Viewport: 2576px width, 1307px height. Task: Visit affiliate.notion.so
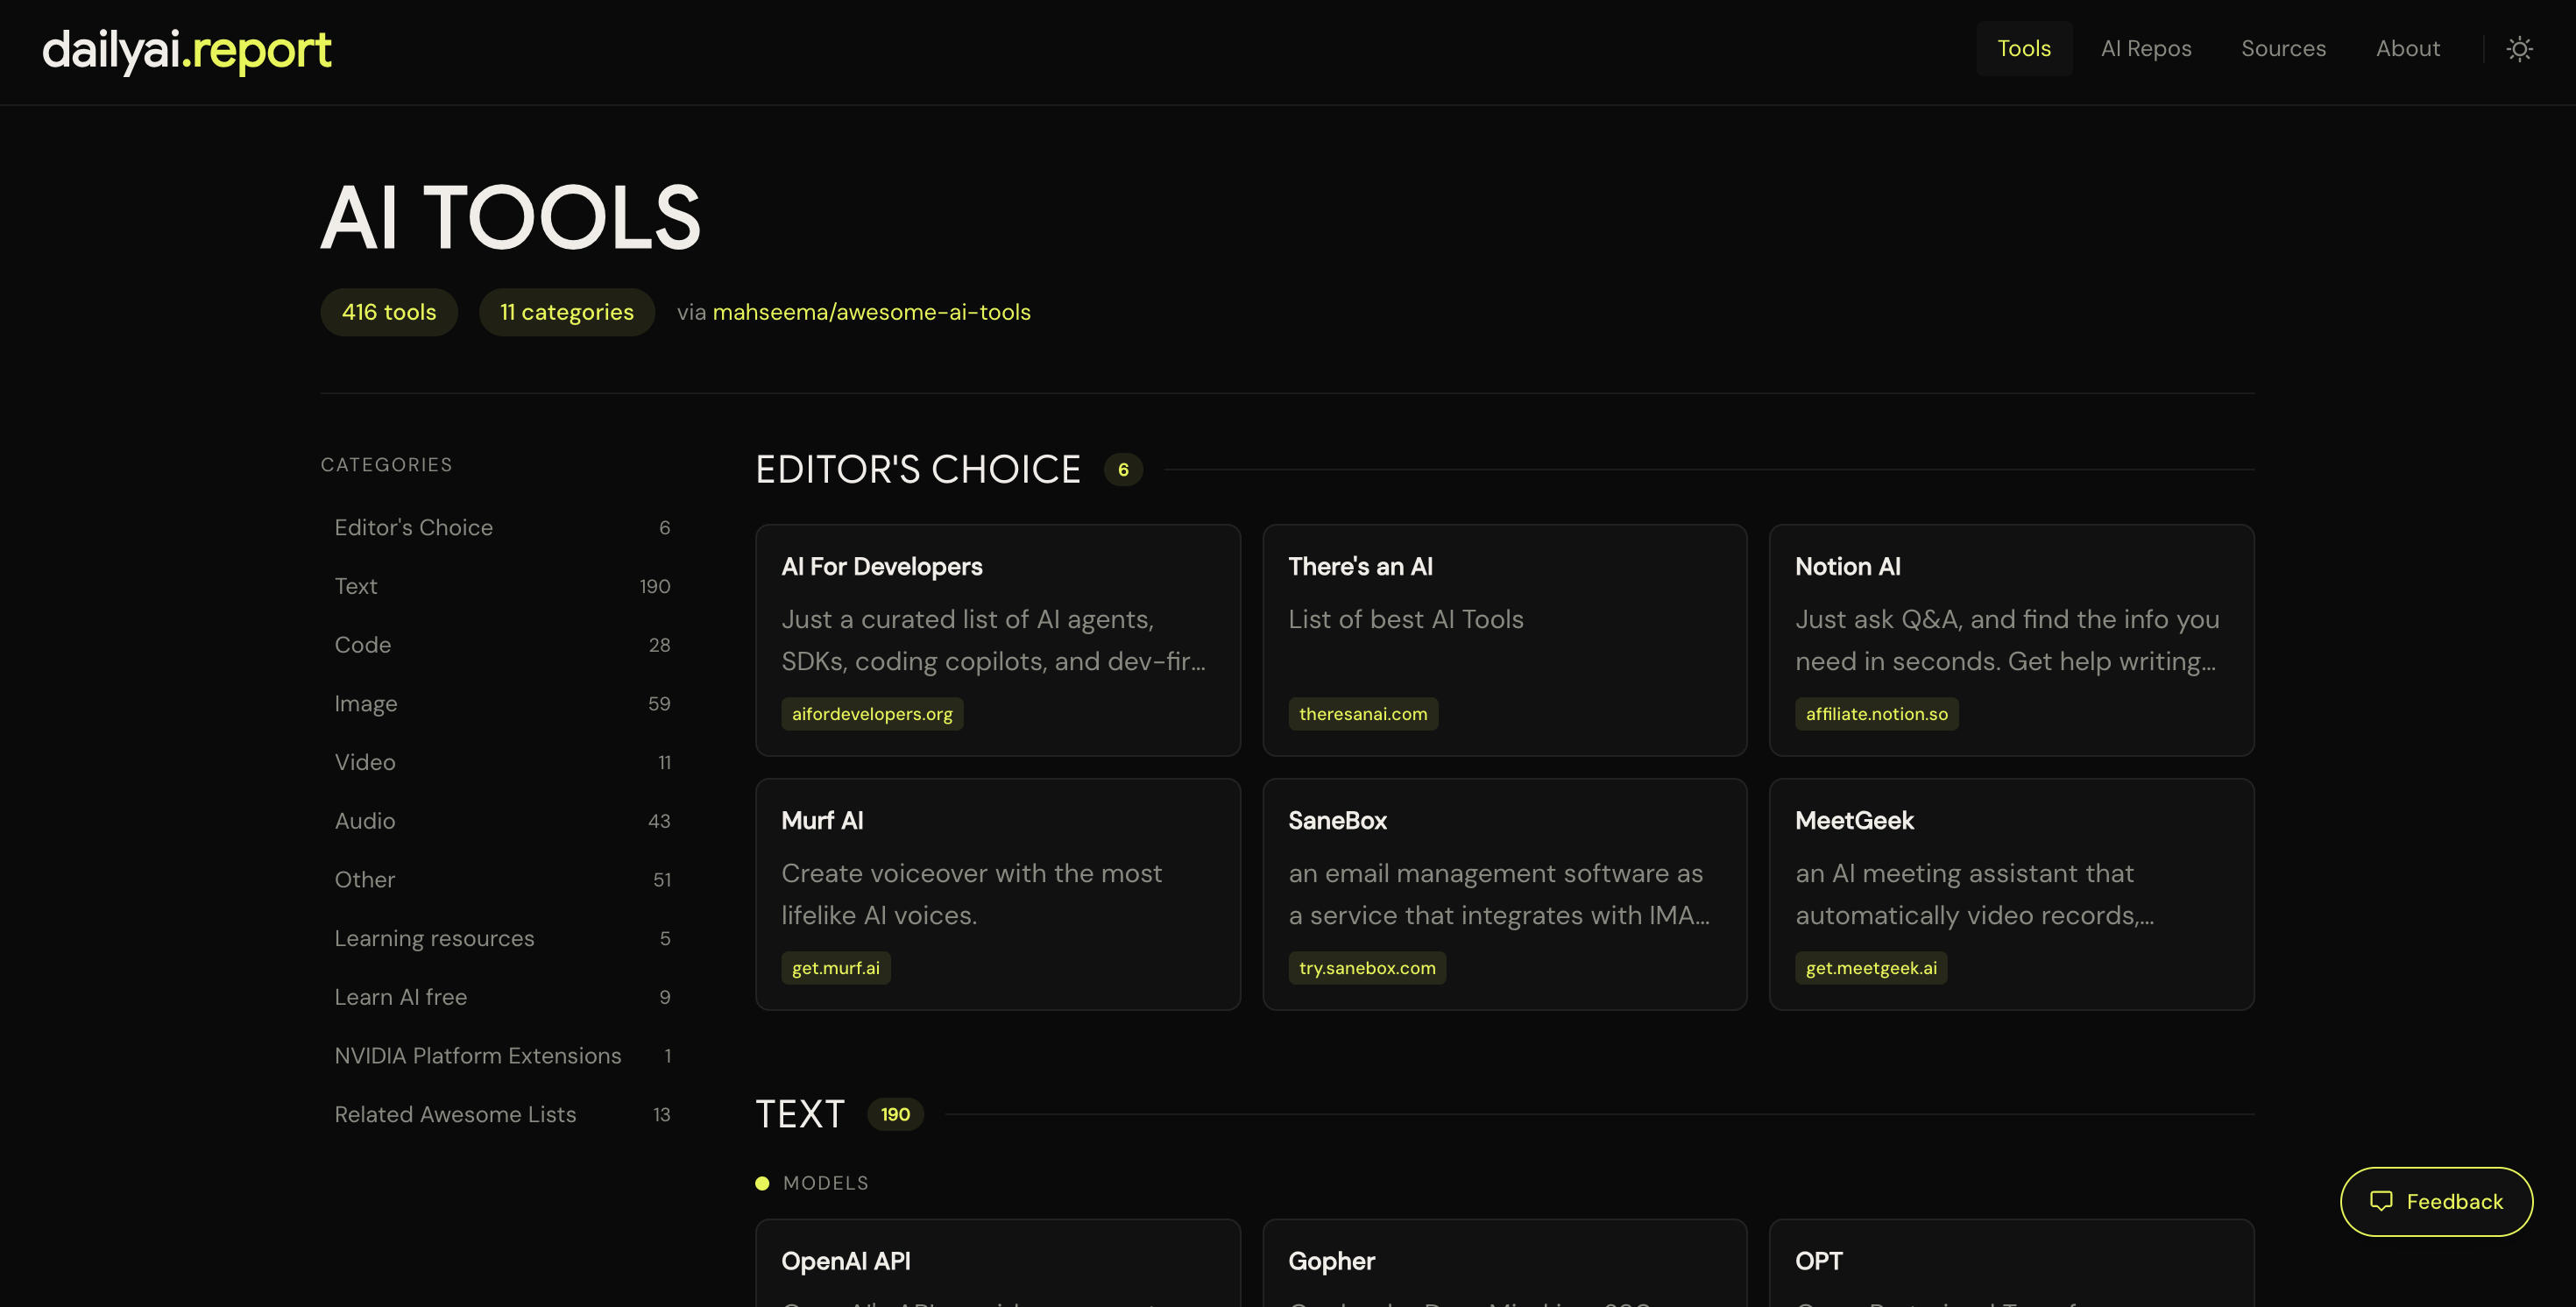[x=1876, y=713]
